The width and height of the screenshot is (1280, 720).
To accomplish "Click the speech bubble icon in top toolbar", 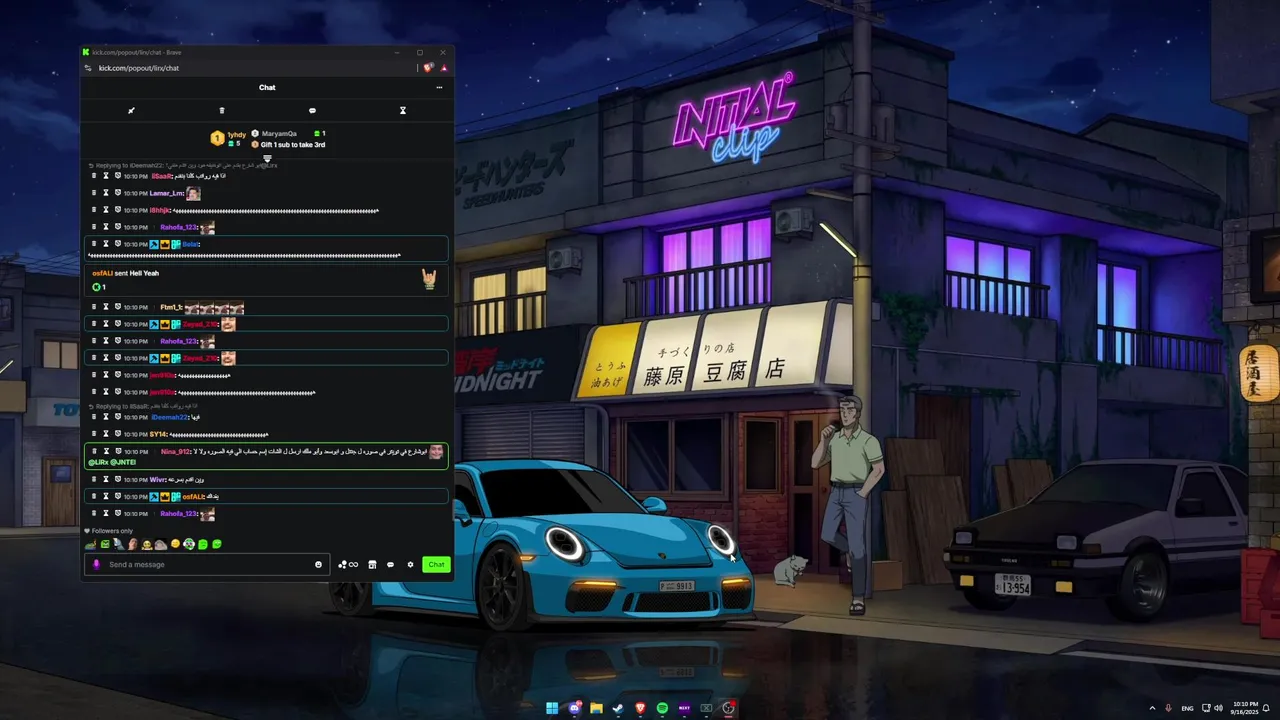I will coord(312,110).
